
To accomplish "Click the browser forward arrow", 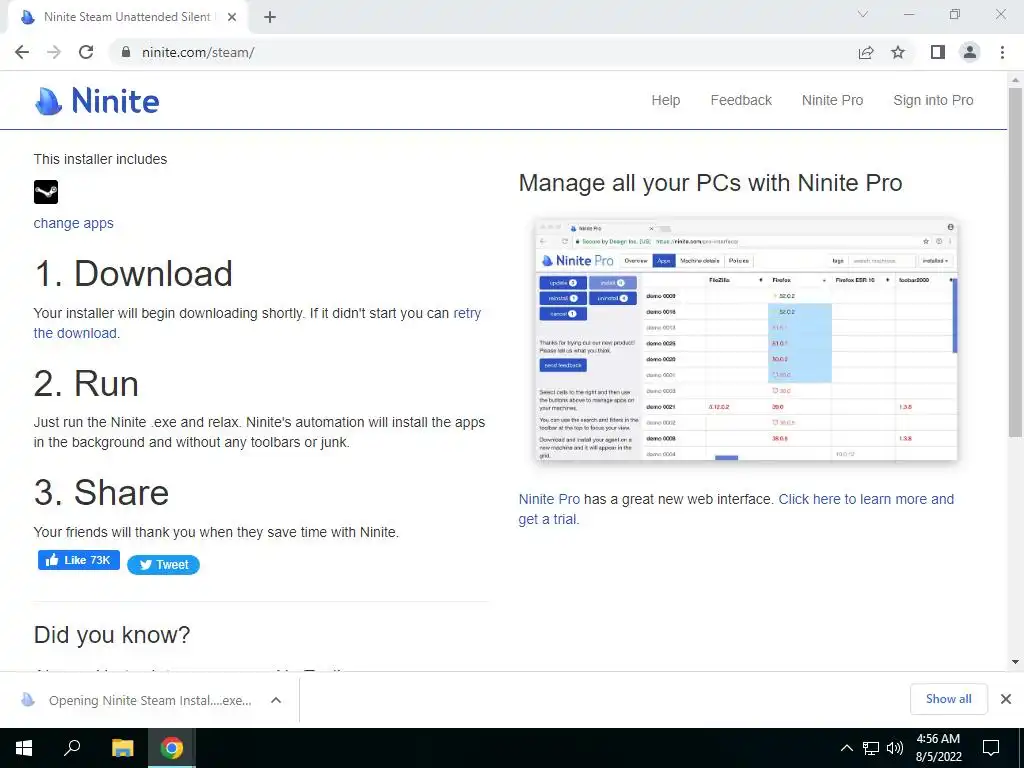I will pyautogui.click(x=54, y=52).
